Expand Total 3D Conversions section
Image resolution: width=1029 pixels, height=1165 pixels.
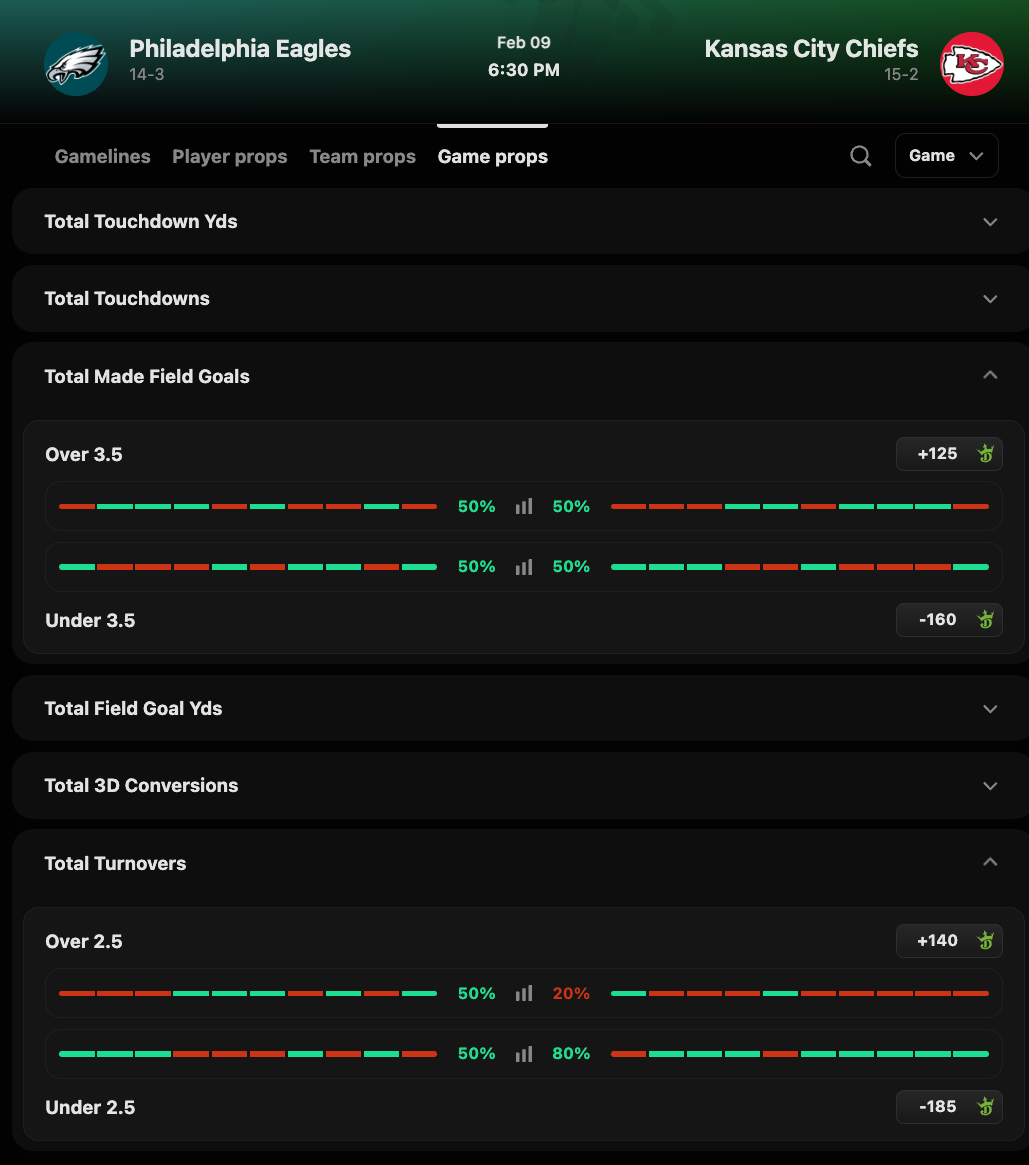520,786
